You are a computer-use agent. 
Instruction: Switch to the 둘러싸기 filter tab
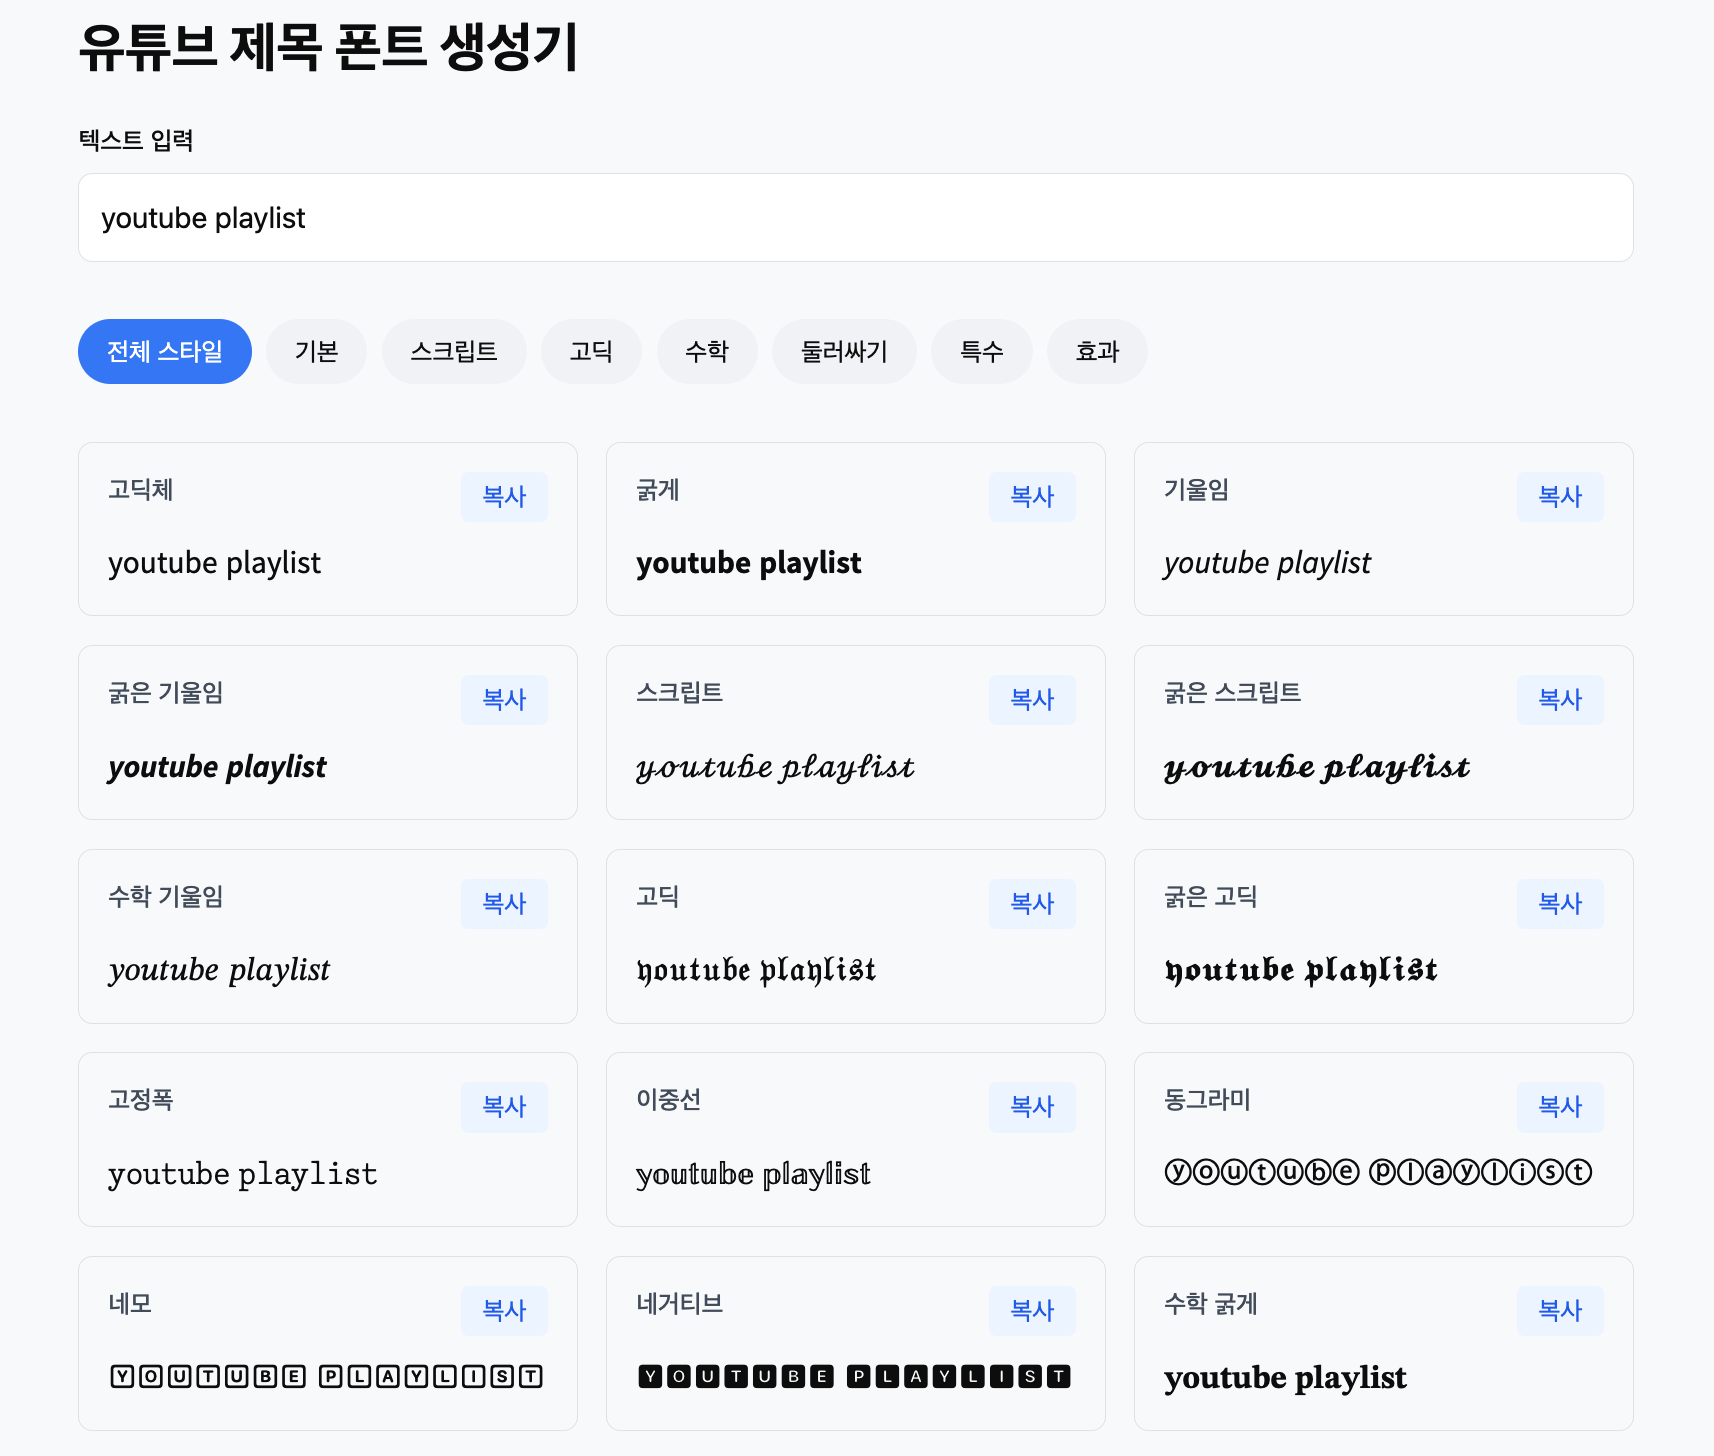pyautogui.click(x=844, y=351)
